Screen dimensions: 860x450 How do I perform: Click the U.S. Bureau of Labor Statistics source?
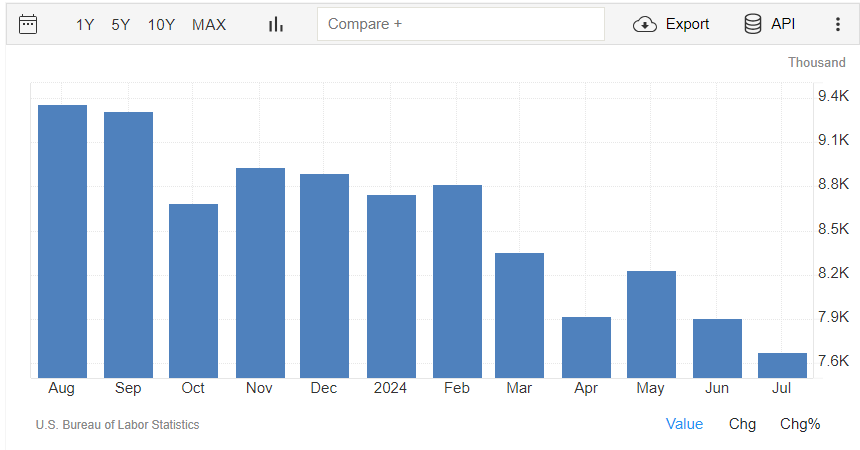117,425
